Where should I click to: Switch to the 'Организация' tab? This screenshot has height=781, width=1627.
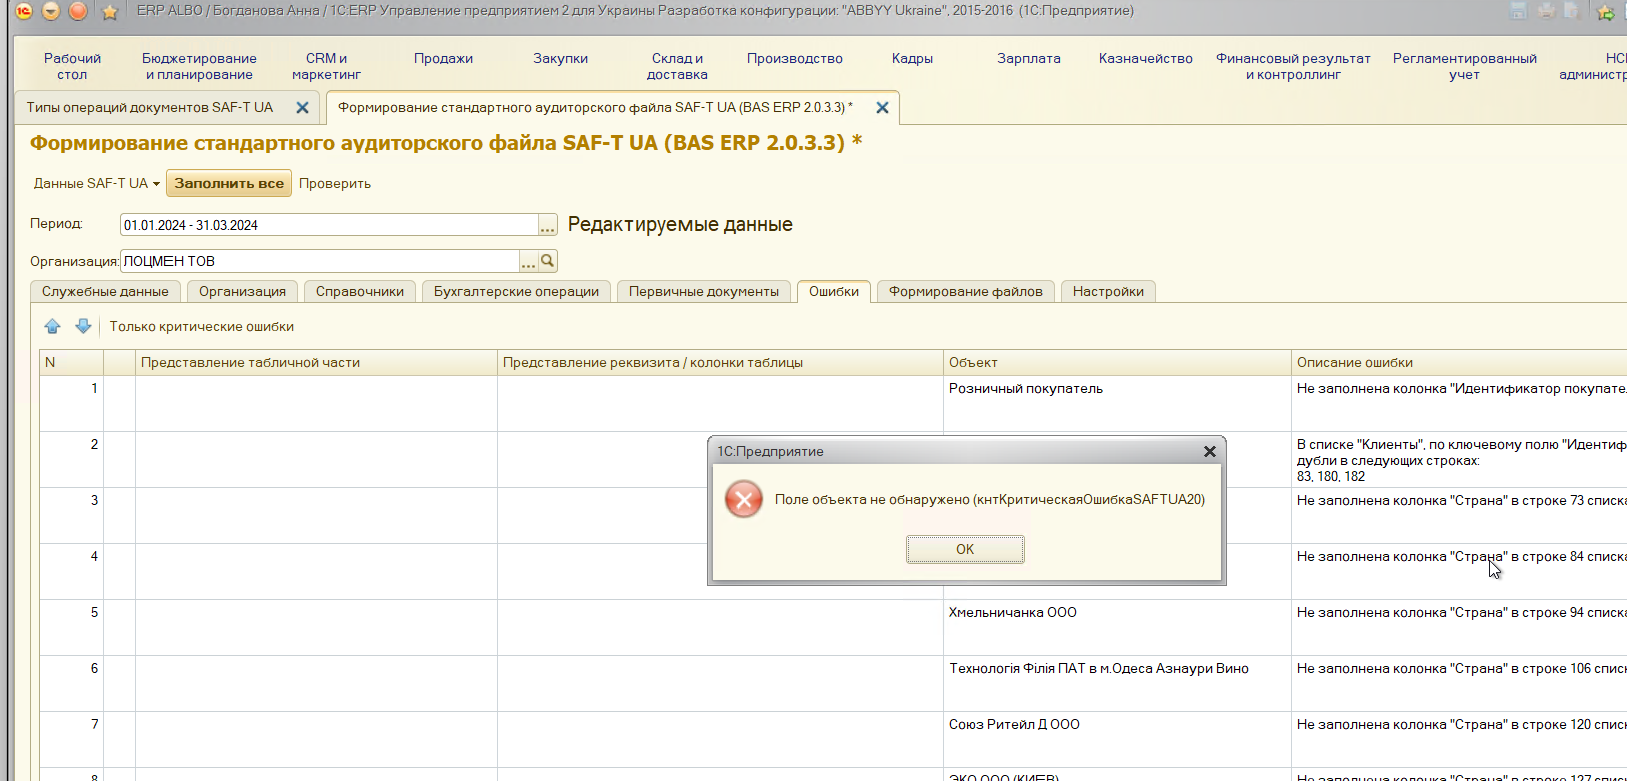coord(242,291)
